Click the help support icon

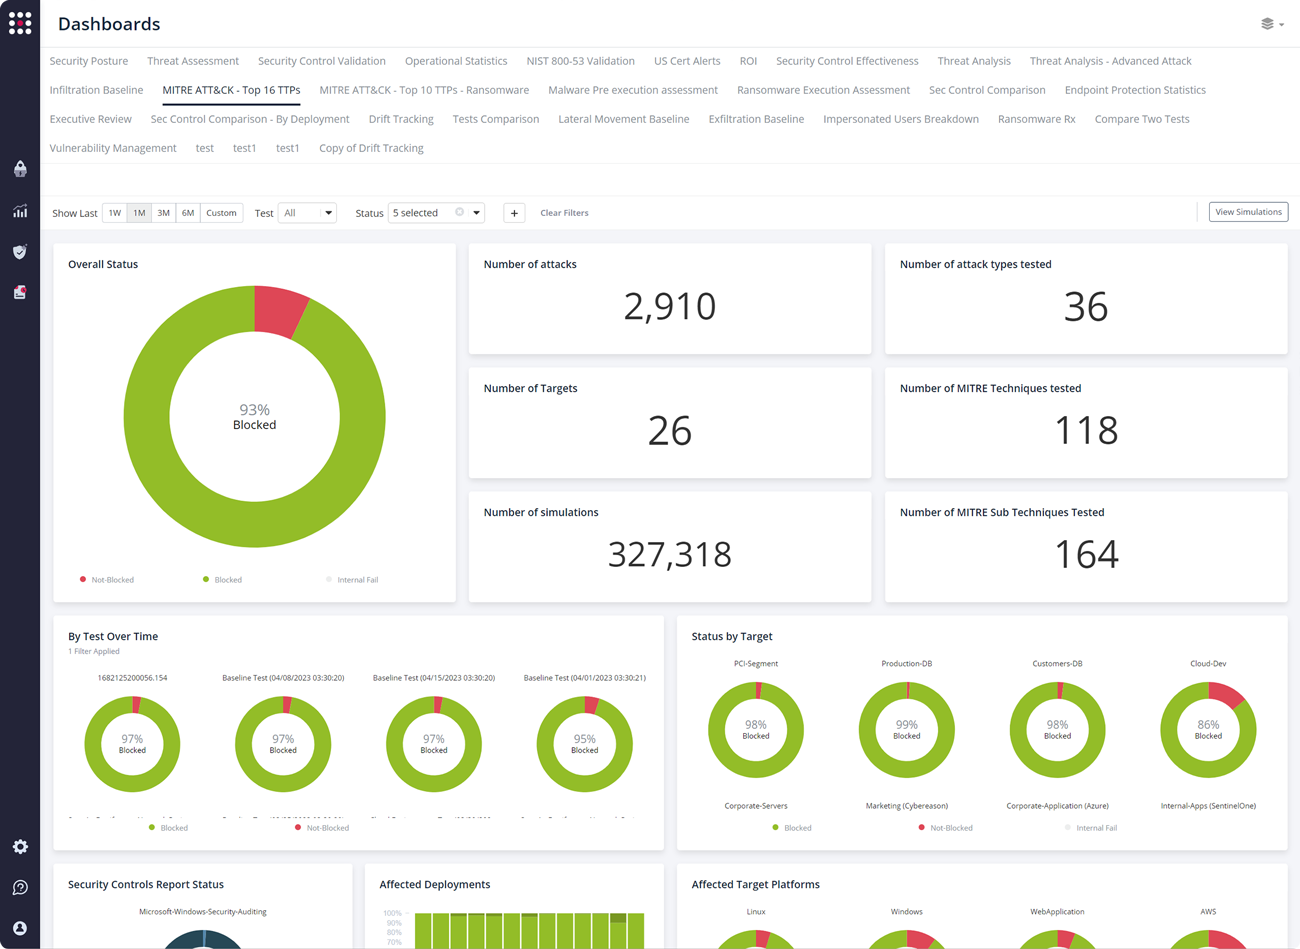[x=20, y=888]
